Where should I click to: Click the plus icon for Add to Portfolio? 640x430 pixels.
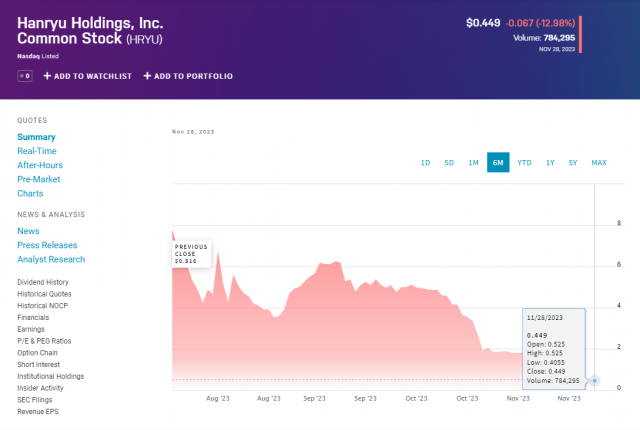[x=147, y=76]
